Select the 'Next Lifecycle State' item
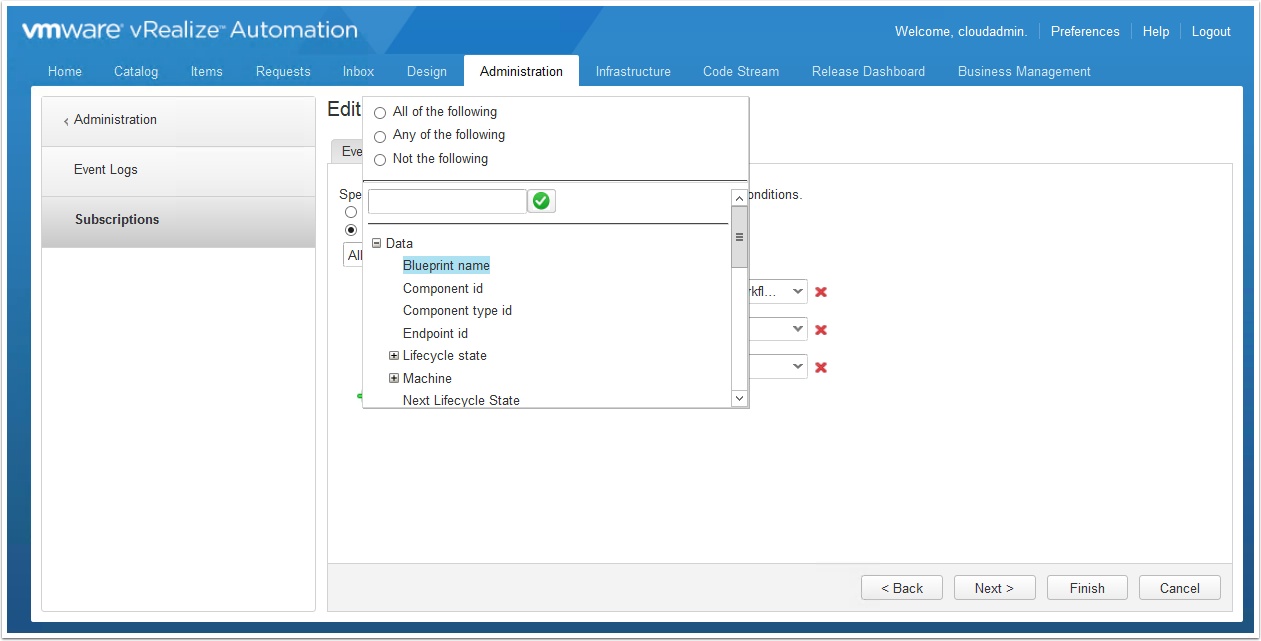The width and height of the screenshot is (1261, 641). pos(461,400)
